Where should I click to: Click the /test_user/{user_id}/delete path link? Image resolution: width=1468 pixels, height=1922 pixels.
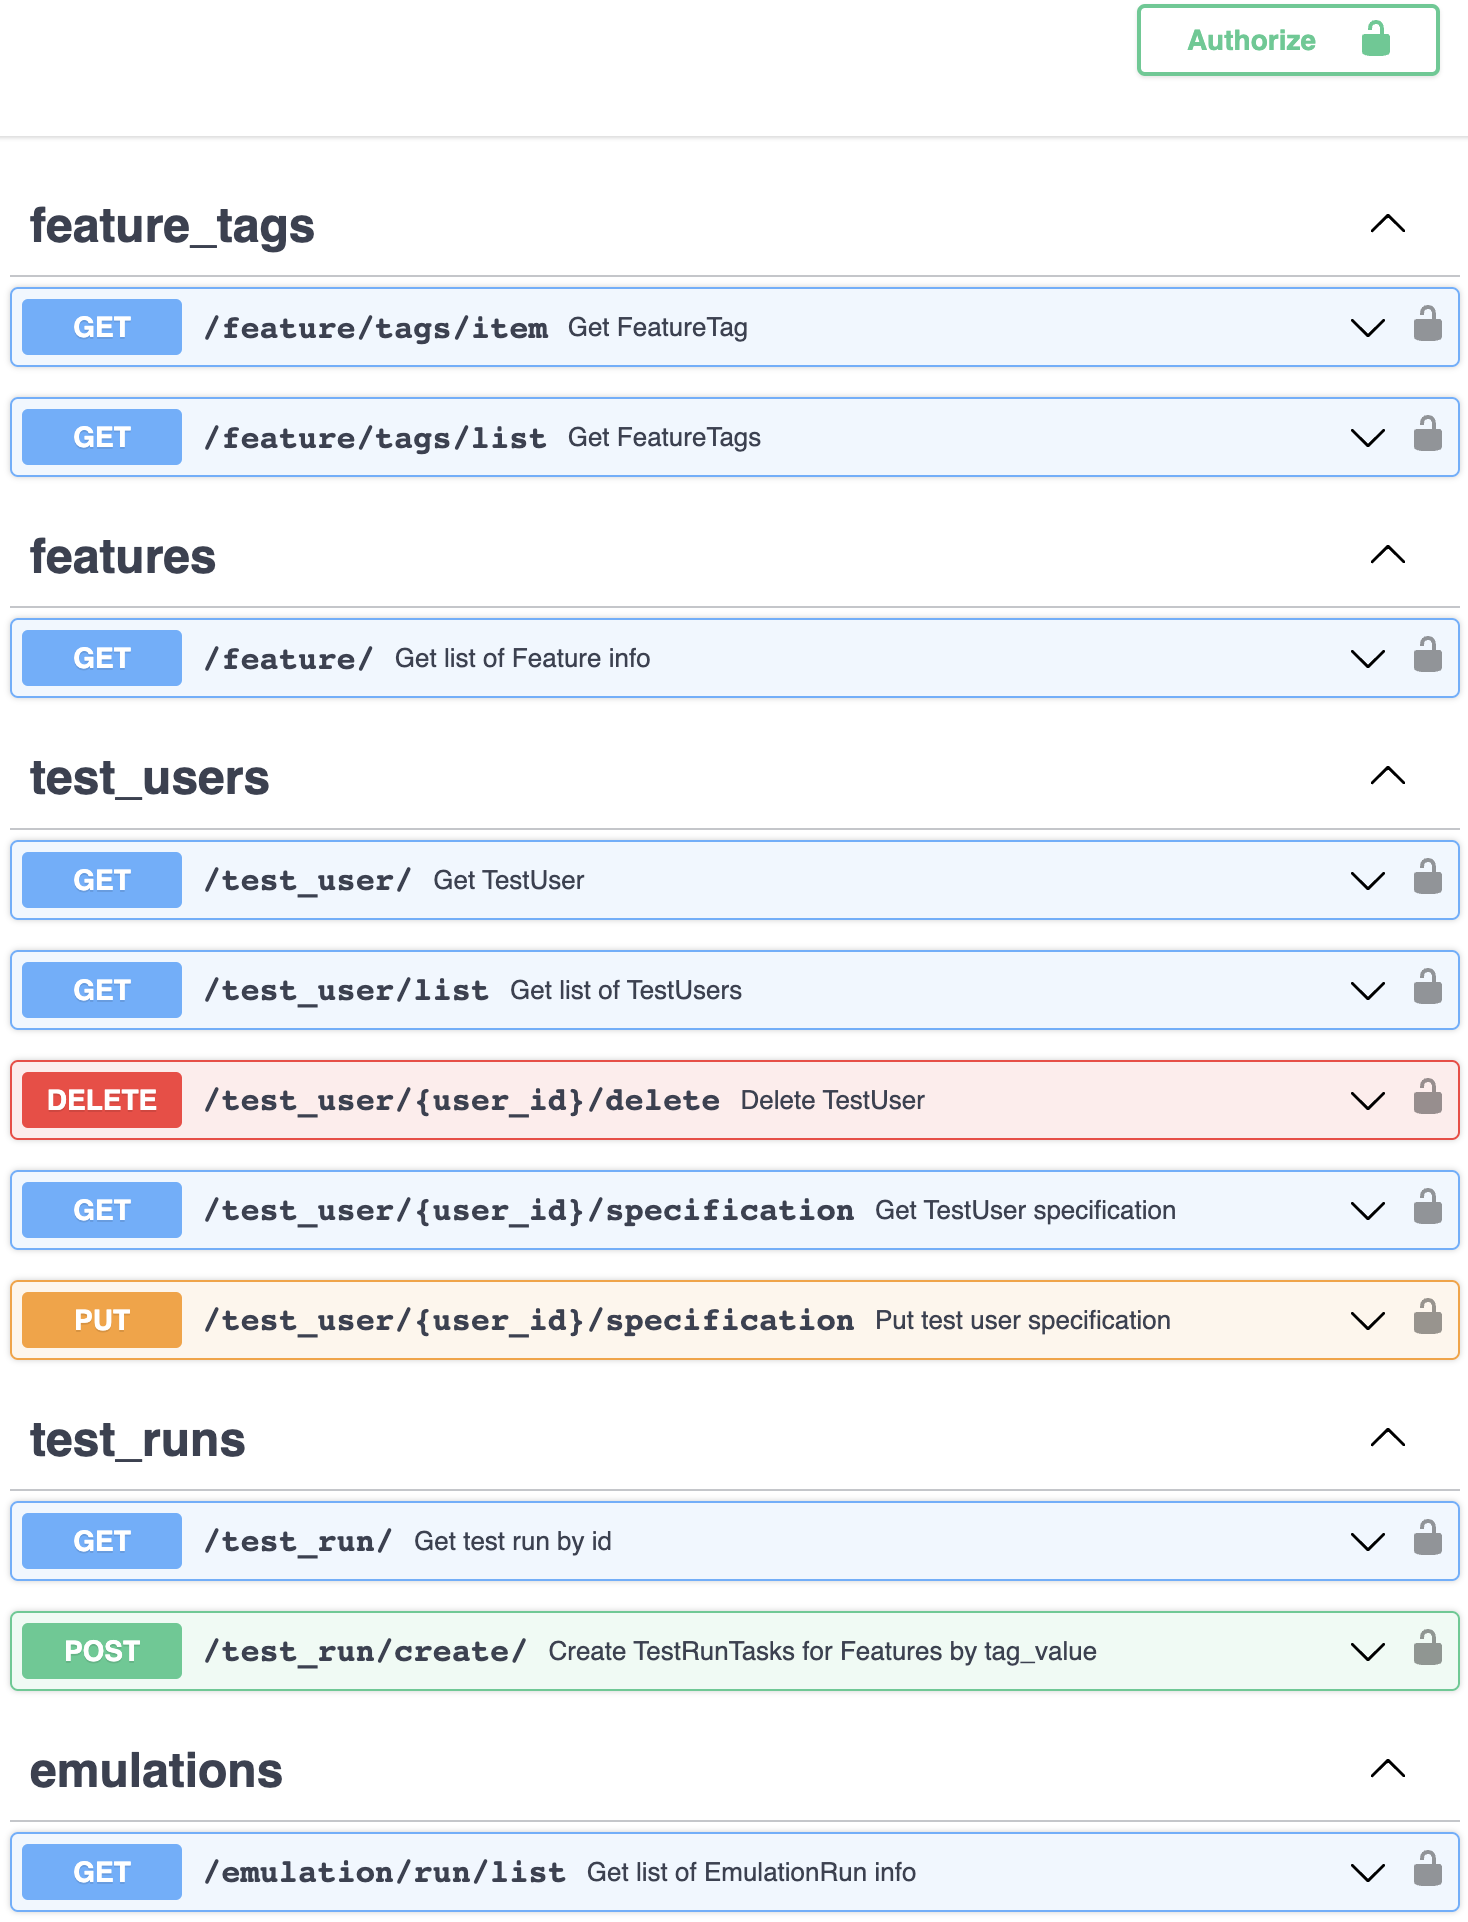pyautogui.click(x=461, y=1100)
